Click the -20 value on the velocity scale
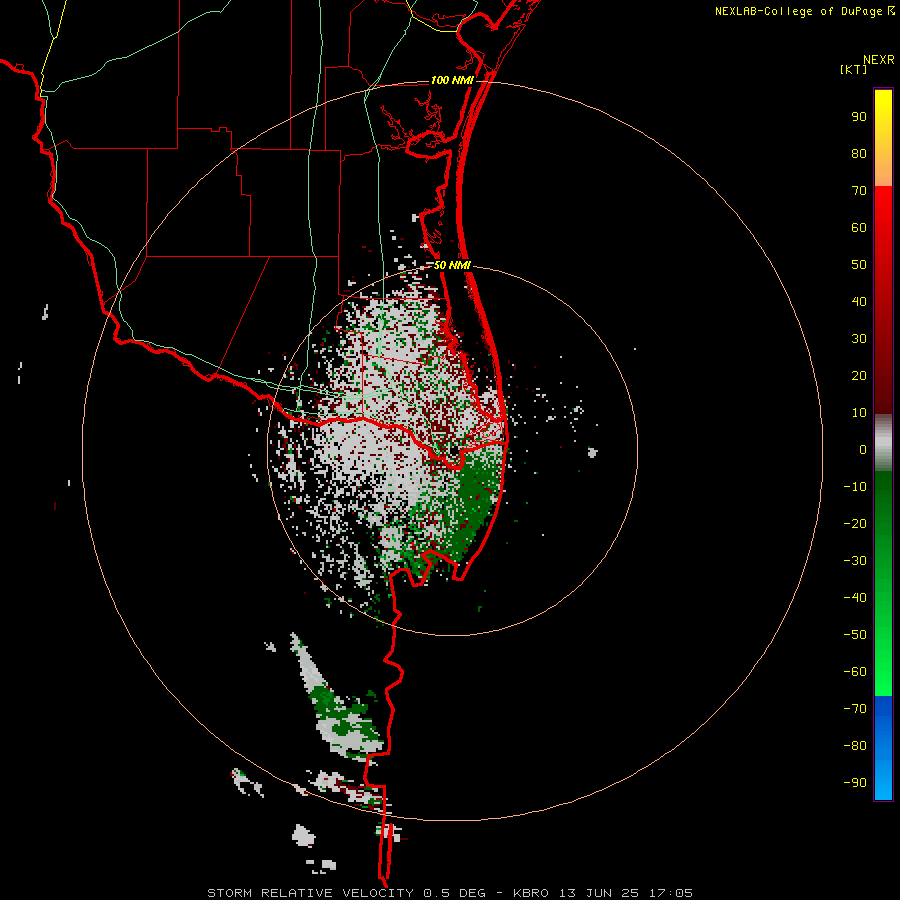 [x=855, y=523]
